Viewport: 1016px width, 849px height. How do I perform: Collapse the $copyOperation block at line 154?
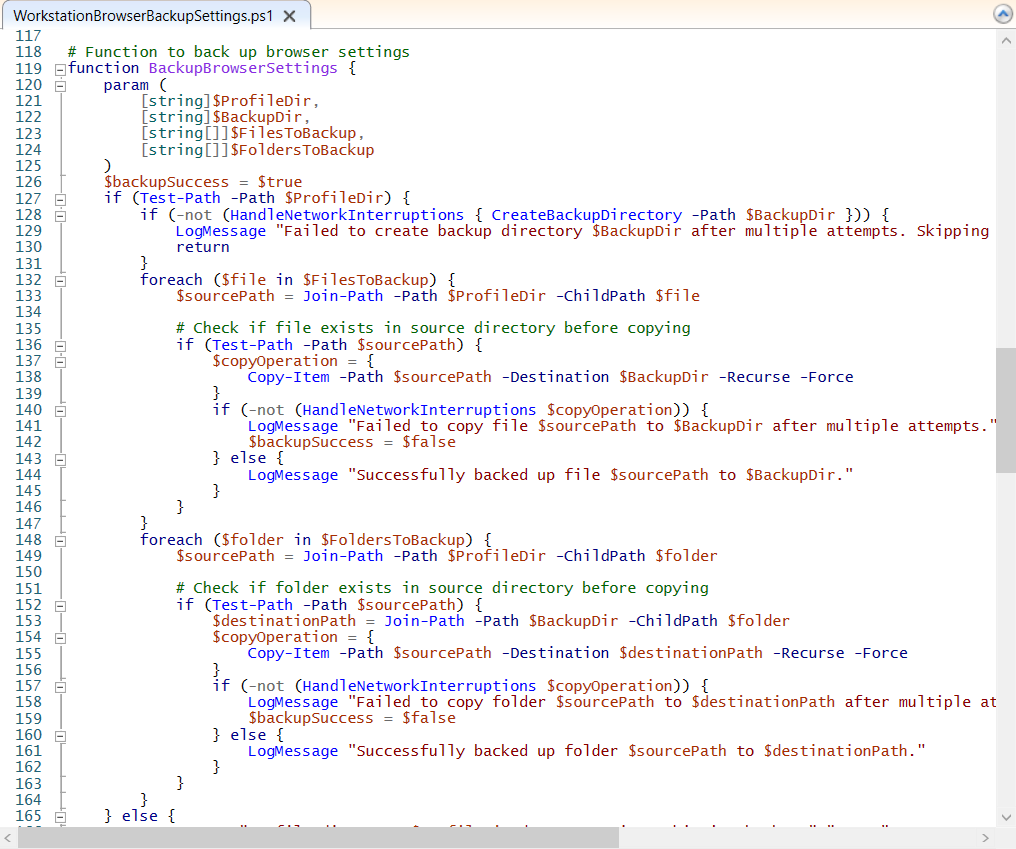point(60,638)
